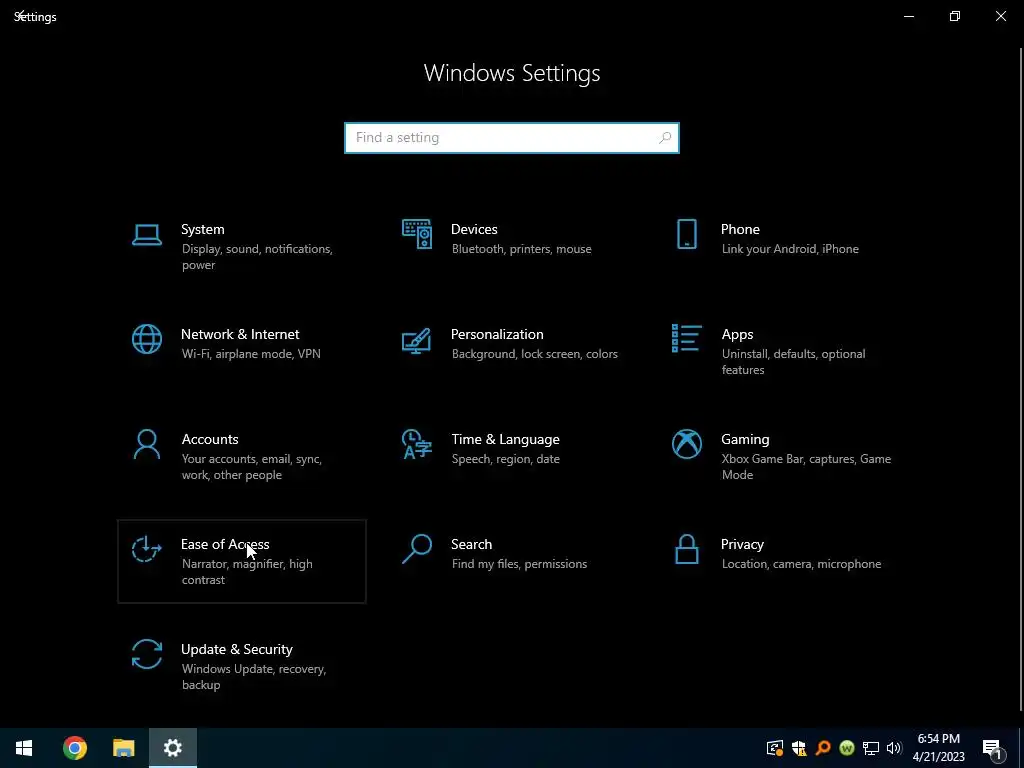Go to Phone settings title
Image resolution: width=1024 pixels, height=768 pixels.
tap(740, 229)
